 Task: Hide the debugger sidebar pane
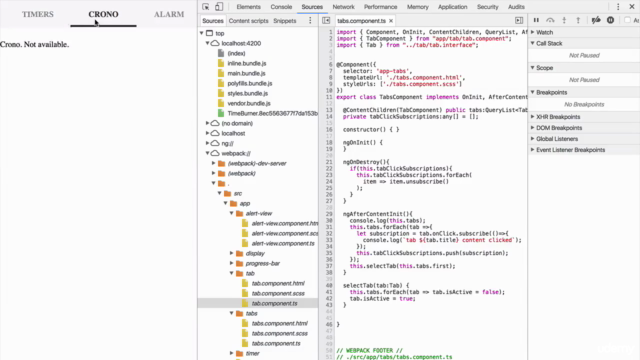519,20
